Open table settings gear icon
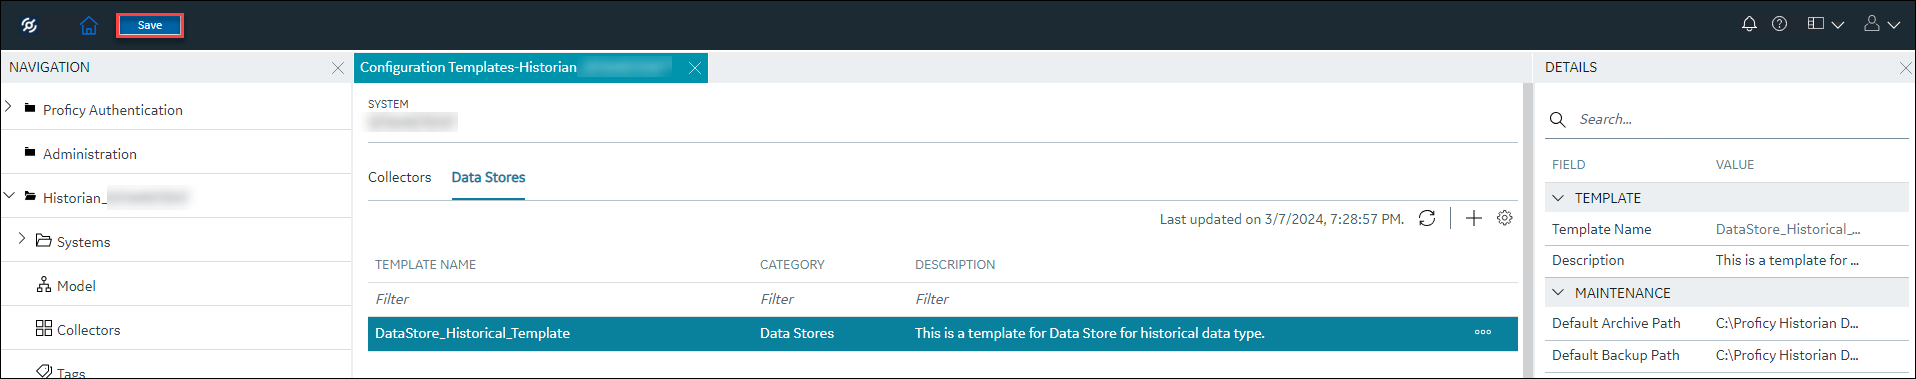 point(1505,218)
